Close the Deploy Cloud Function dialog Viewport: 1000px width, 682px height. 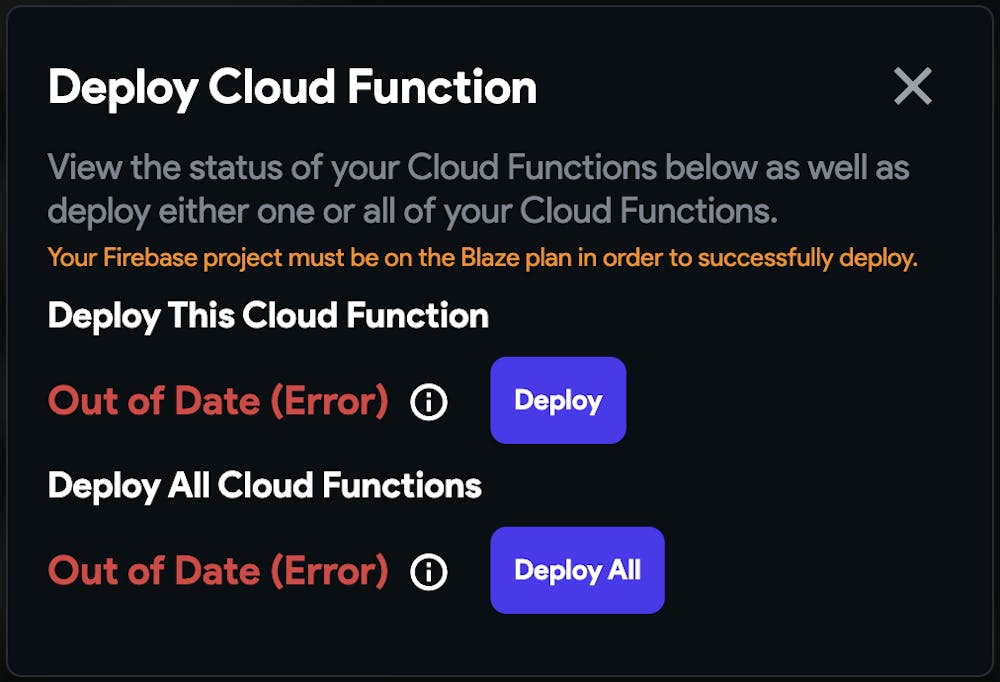[x=912, y=87]
